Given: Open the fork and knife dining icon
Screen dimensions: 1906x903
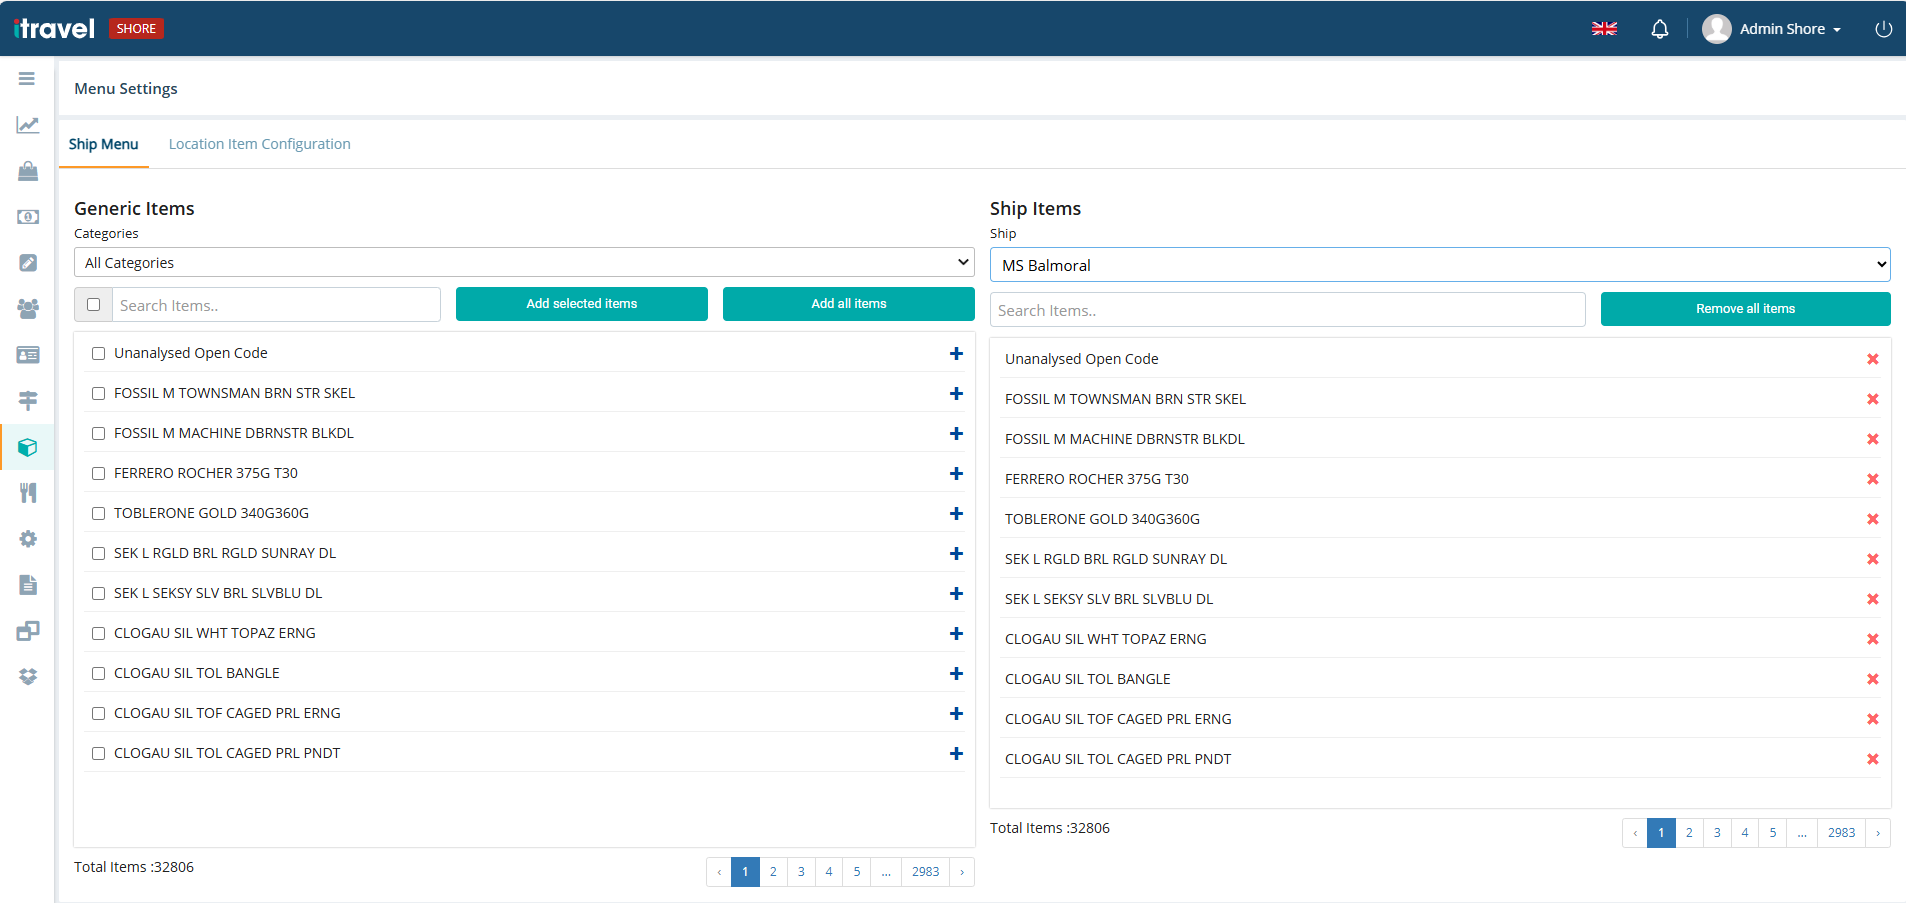Looking at the screenshot, I should point(28,492).
